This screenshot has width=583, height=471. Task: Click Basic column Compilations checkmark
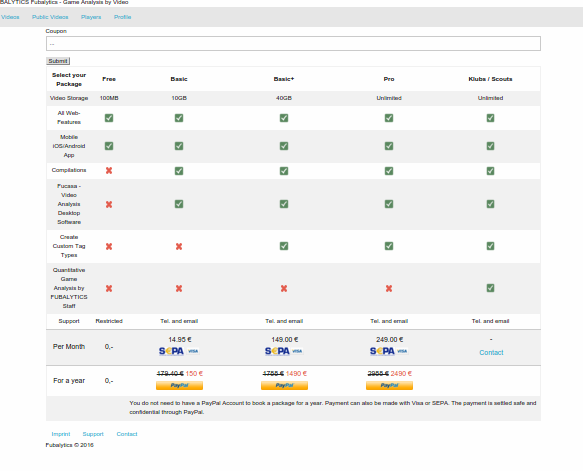[x=179, y=171]
